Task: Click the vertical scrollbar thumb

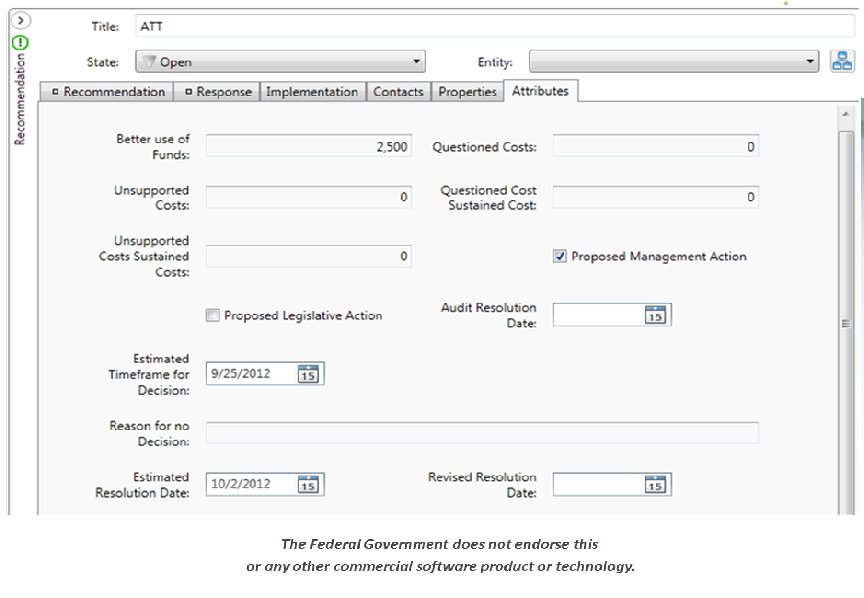Action: (845, 324)
